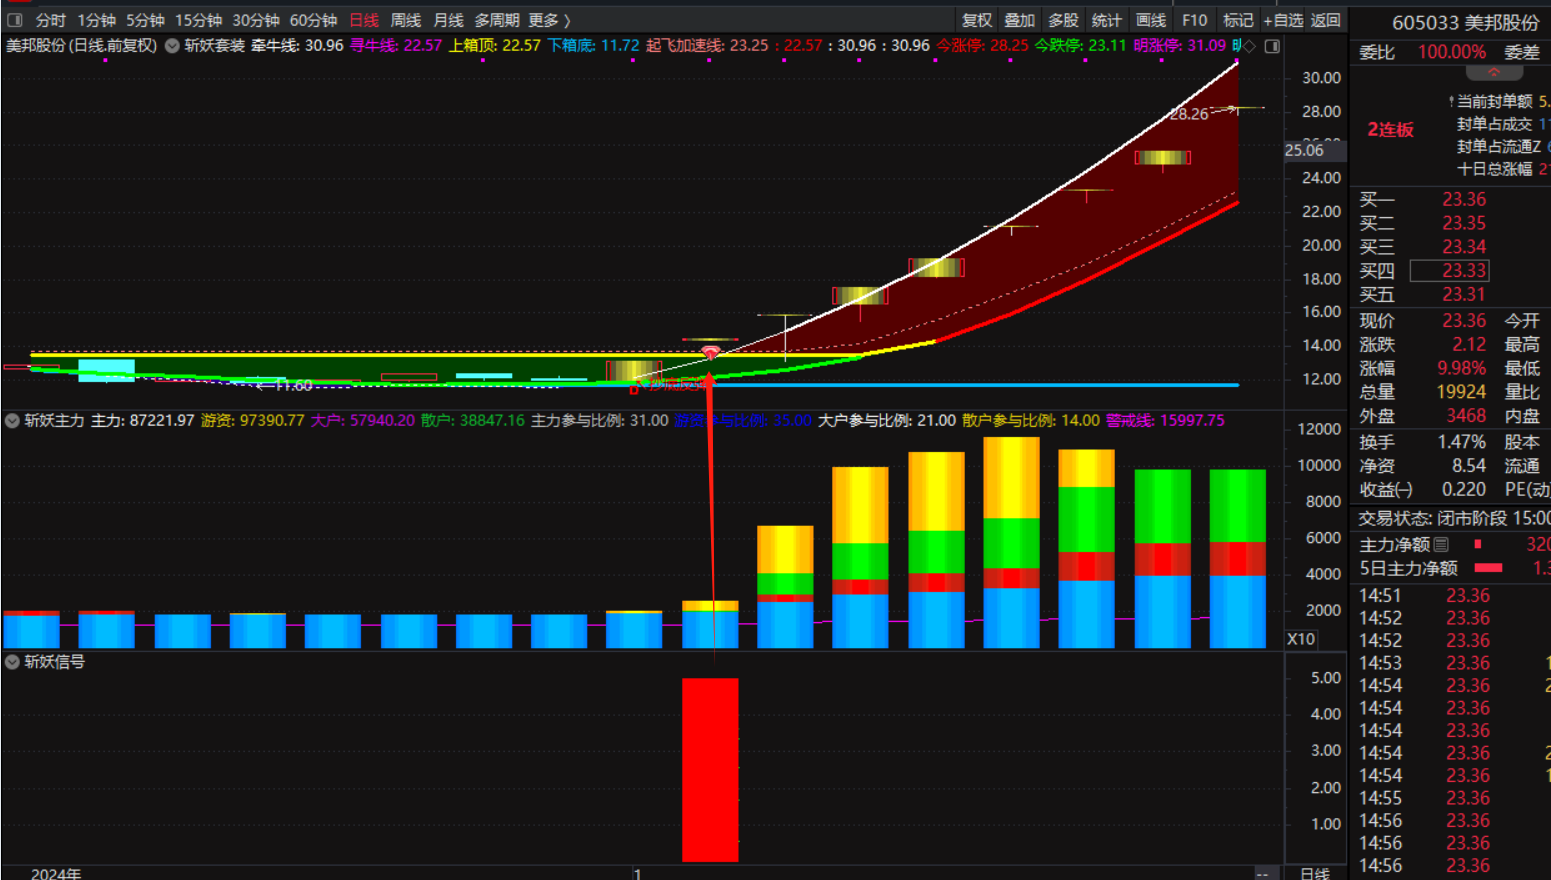Toggle 复权 price adjustment
1551x880 pixels.
click(976, 20)
